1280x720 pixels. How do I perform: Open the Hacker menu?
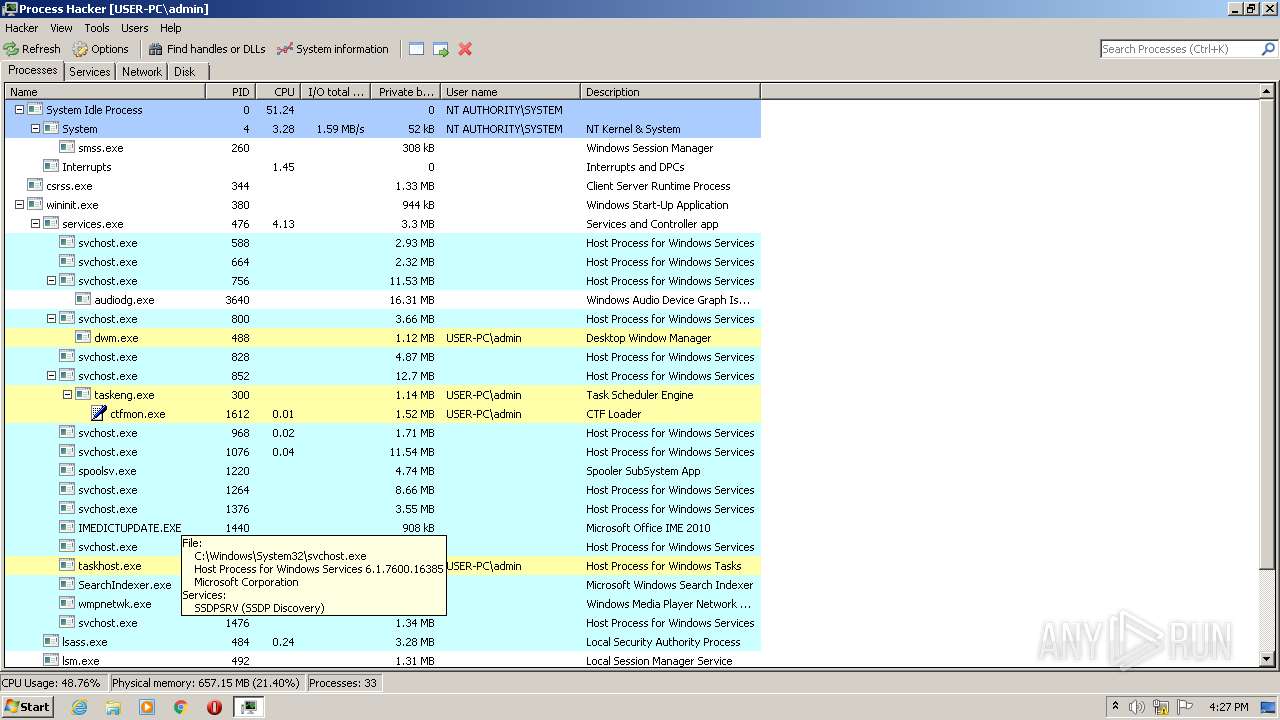click(x=22, y=28)
